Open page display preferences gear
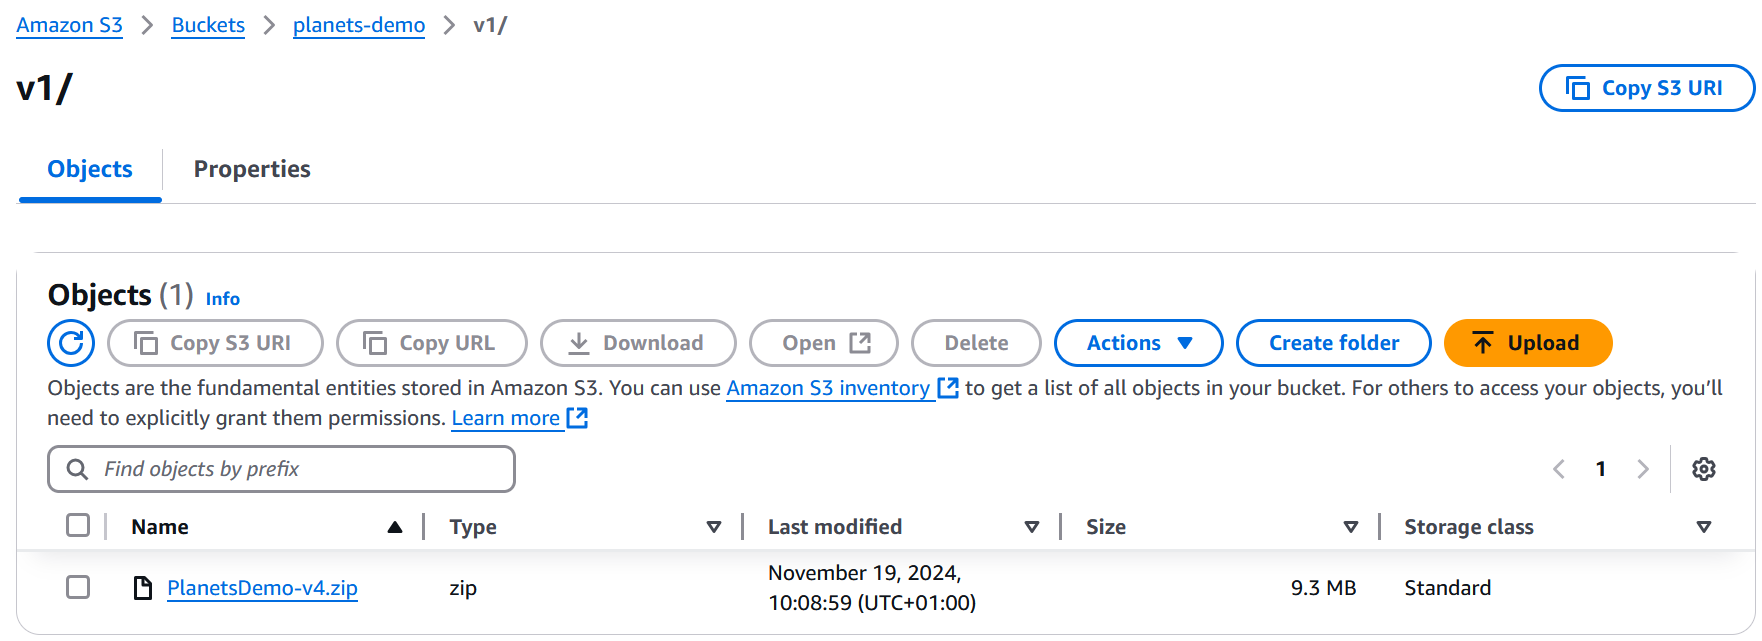The height and width of the screenshot is (641, 1762). [1704, 469]
